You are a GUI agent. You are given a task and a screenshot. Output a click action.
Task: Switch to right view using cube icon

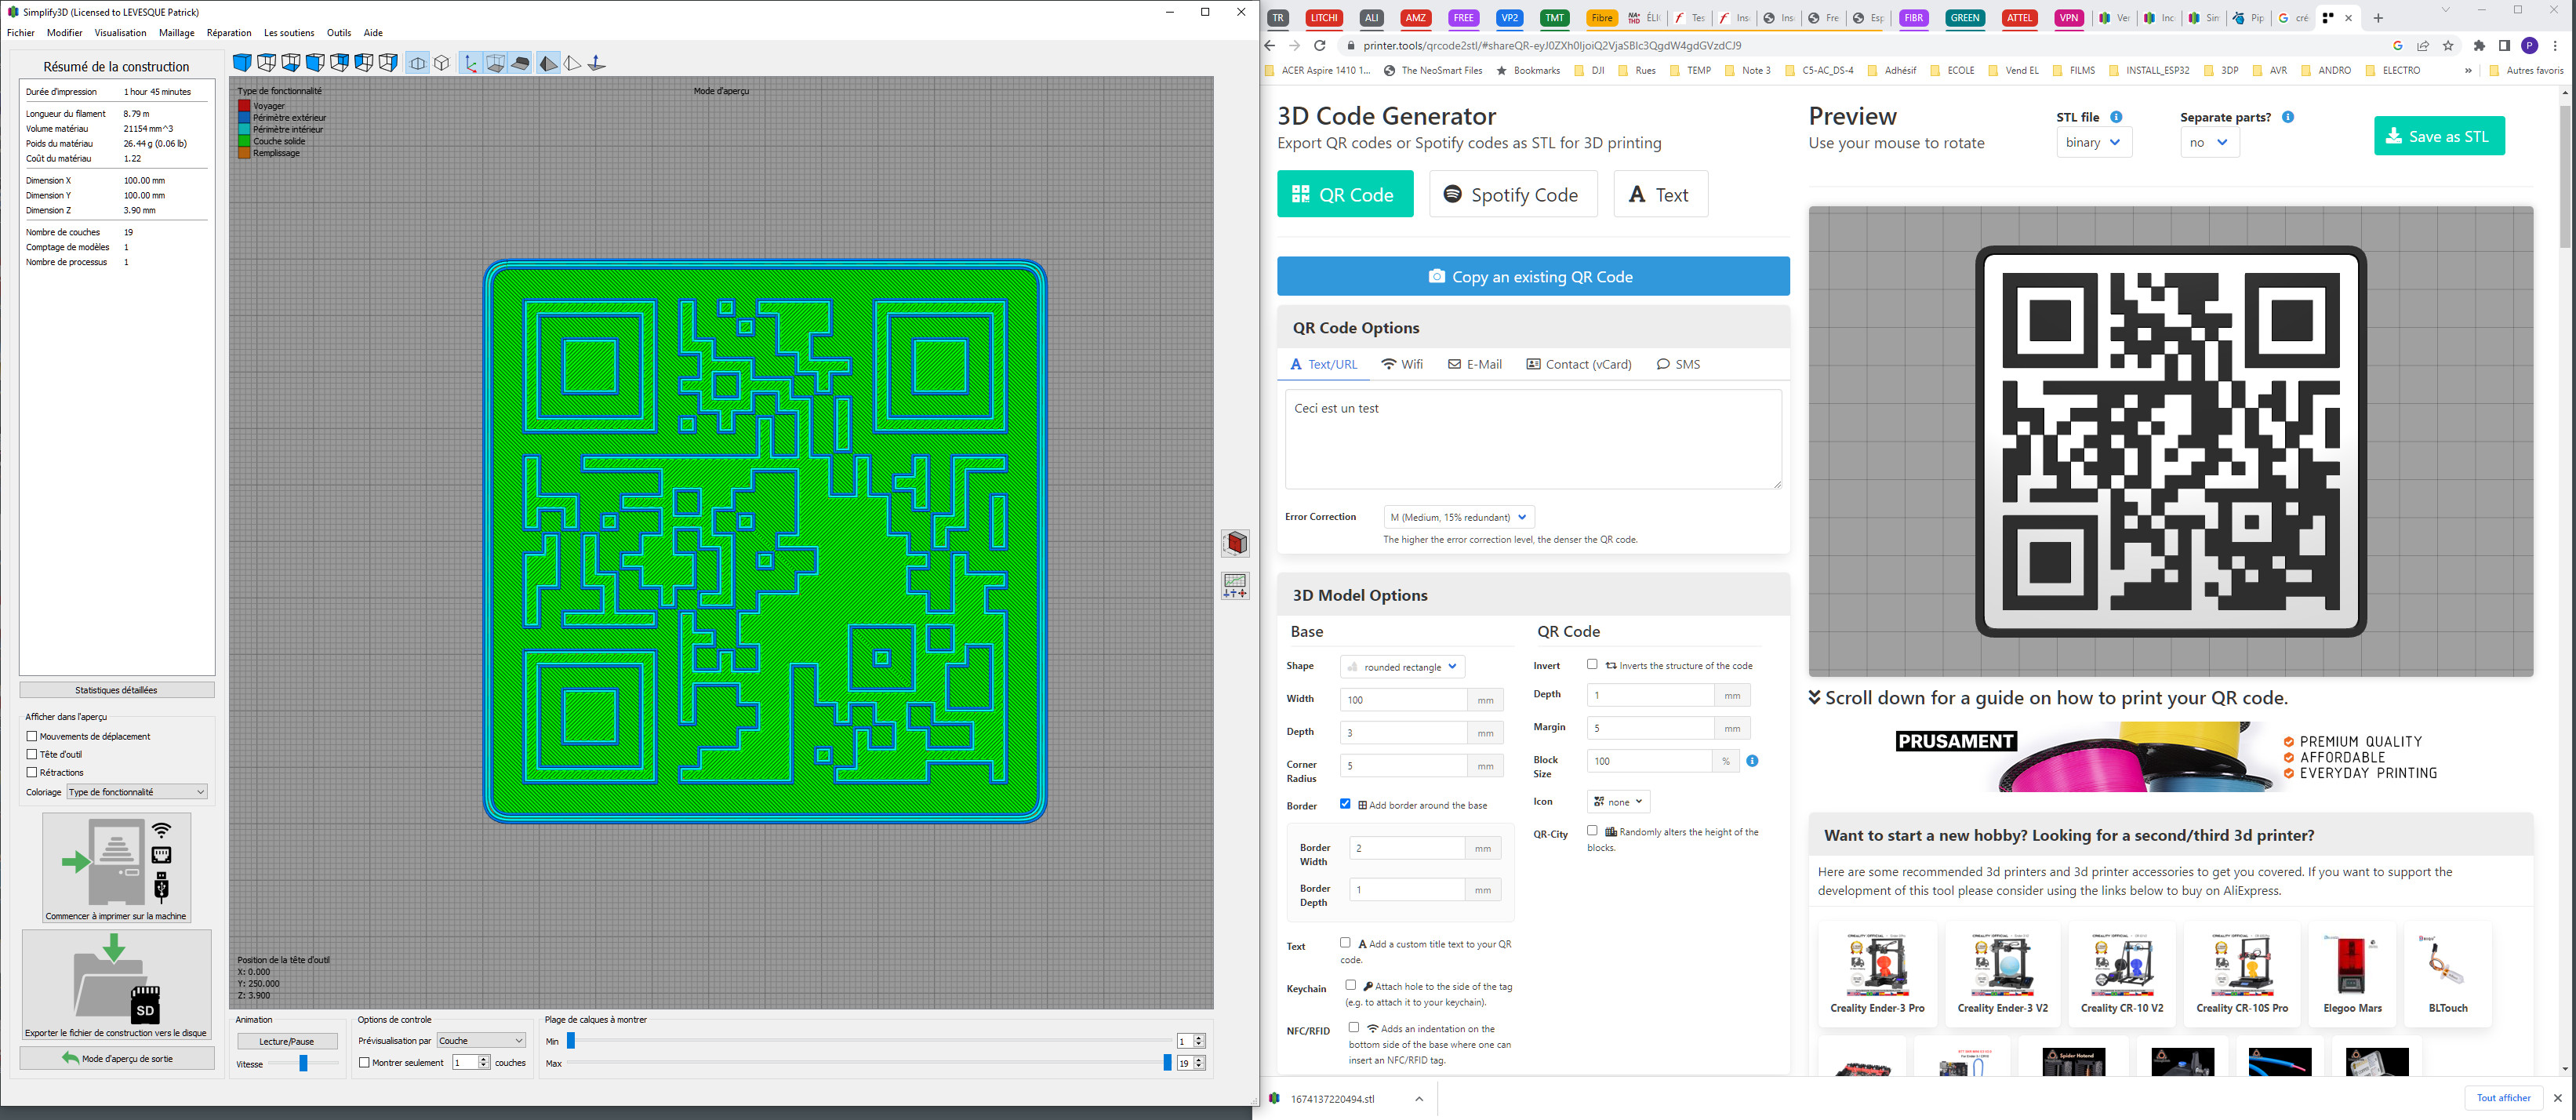click(388, 63)
